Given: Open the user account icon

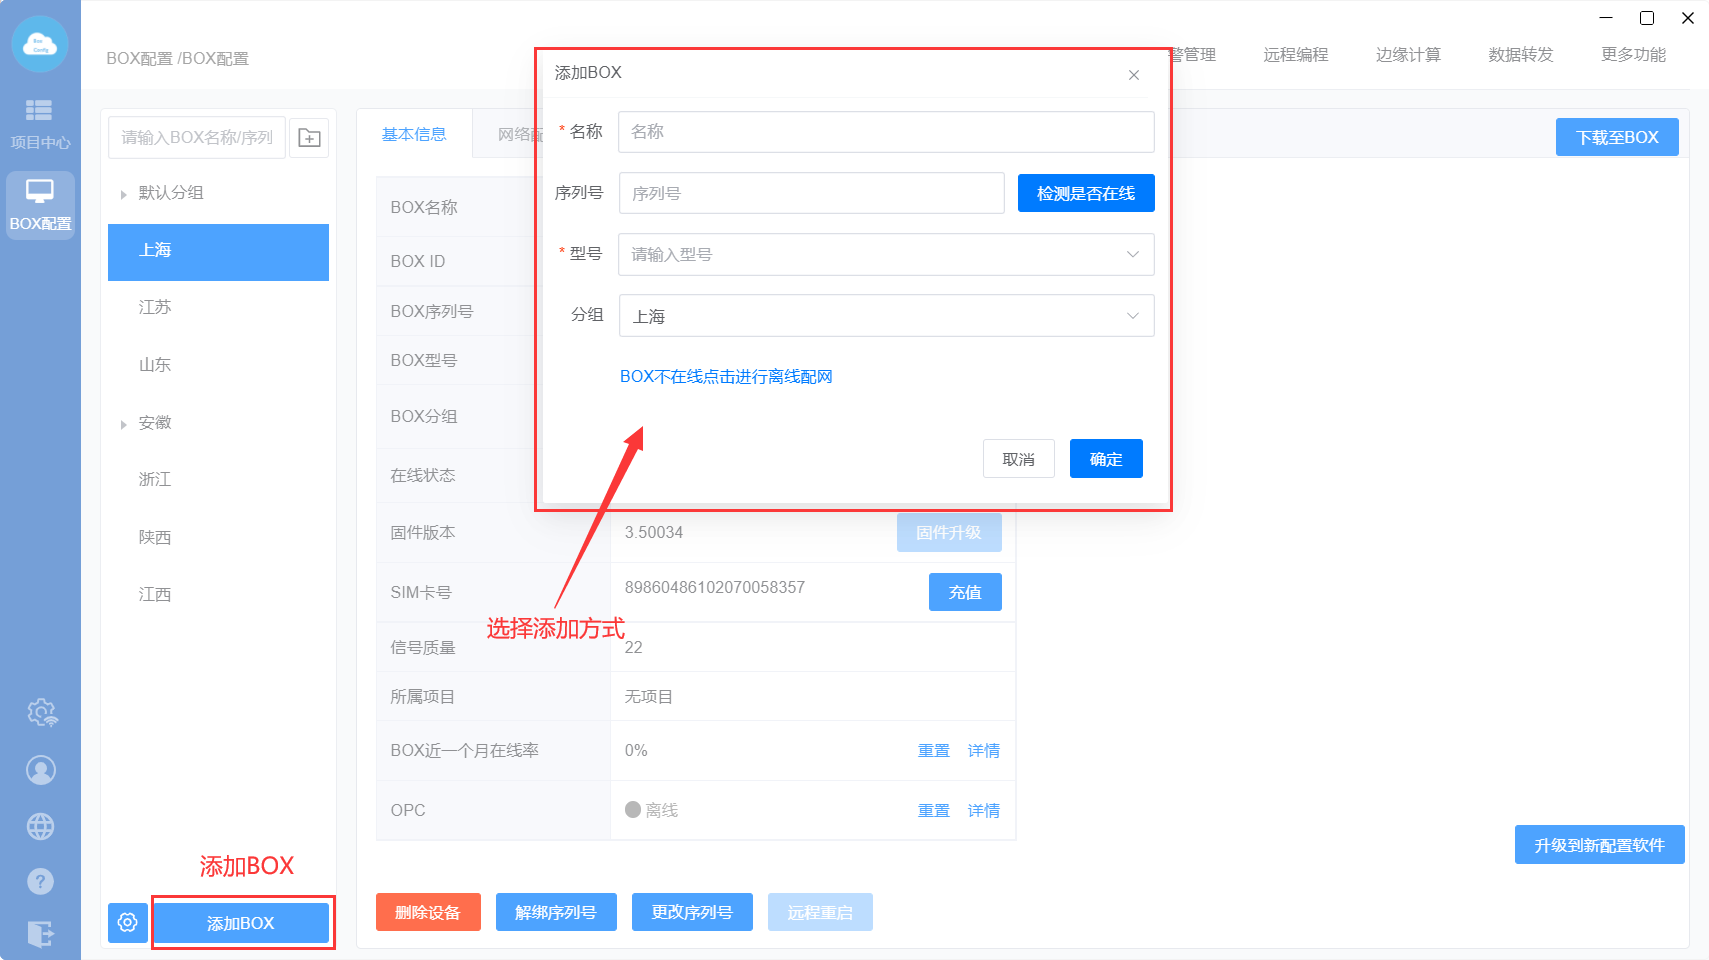Looking at the screenshot, I should [41, 770].
